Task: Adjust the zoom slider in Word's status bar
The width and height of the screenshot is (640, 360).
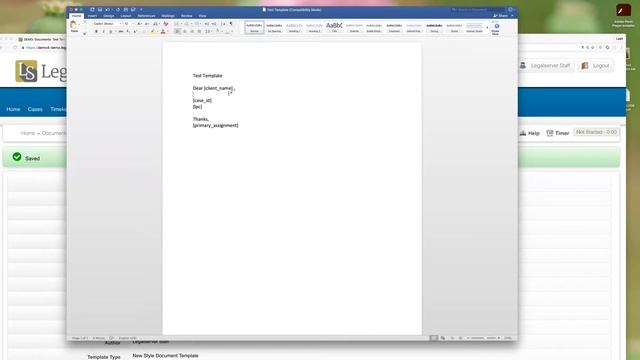Action: (x=484, y=338)
